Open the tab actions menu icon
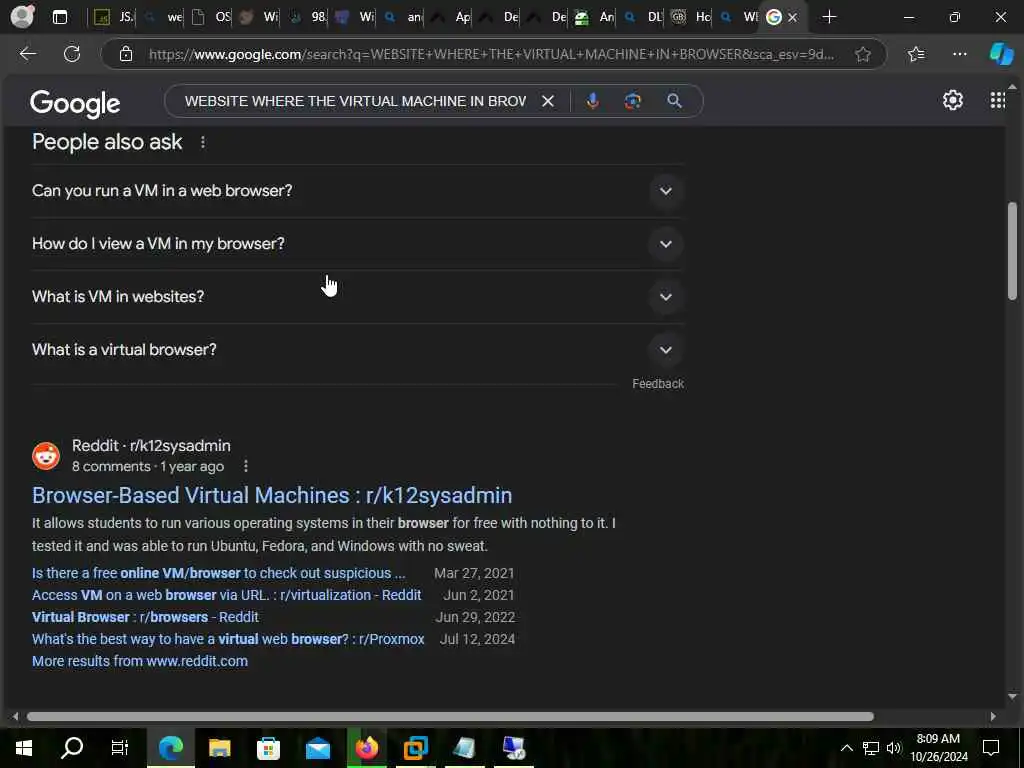The width and height of the screenshot is (1024, 768). pyautogui.click(x=59, y=17)
